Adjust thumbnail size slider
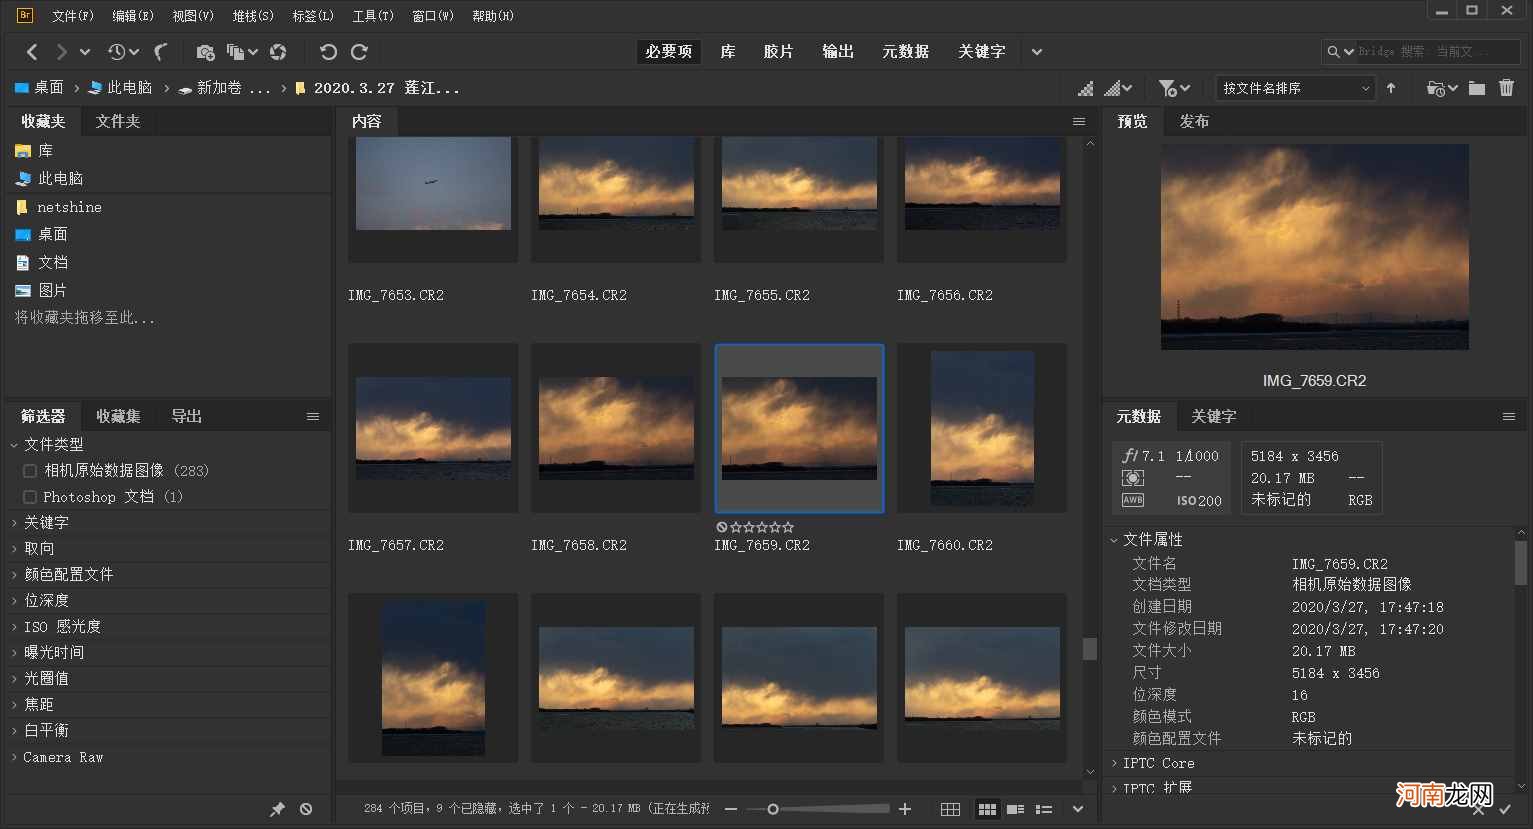 coord(772,809)
